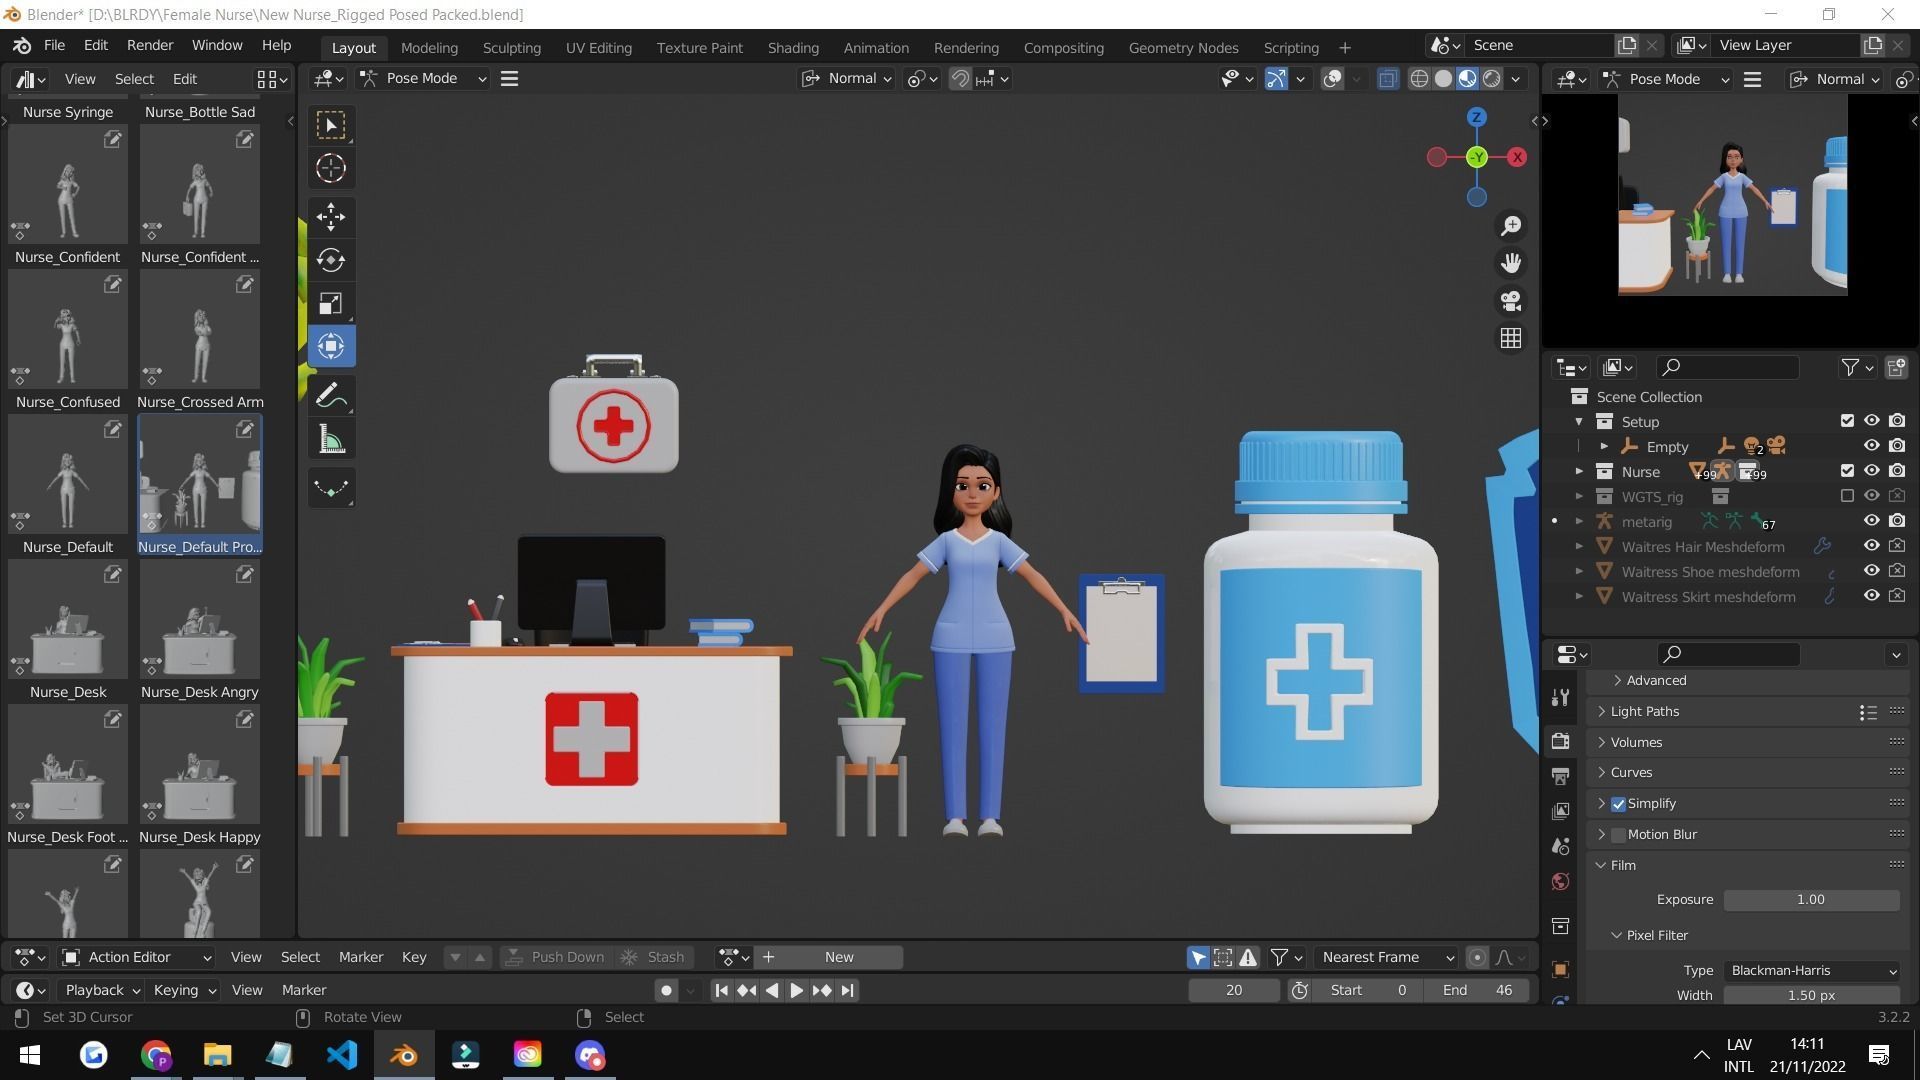Open the File menu
Screen dimensions: 1920x1080
54,46
